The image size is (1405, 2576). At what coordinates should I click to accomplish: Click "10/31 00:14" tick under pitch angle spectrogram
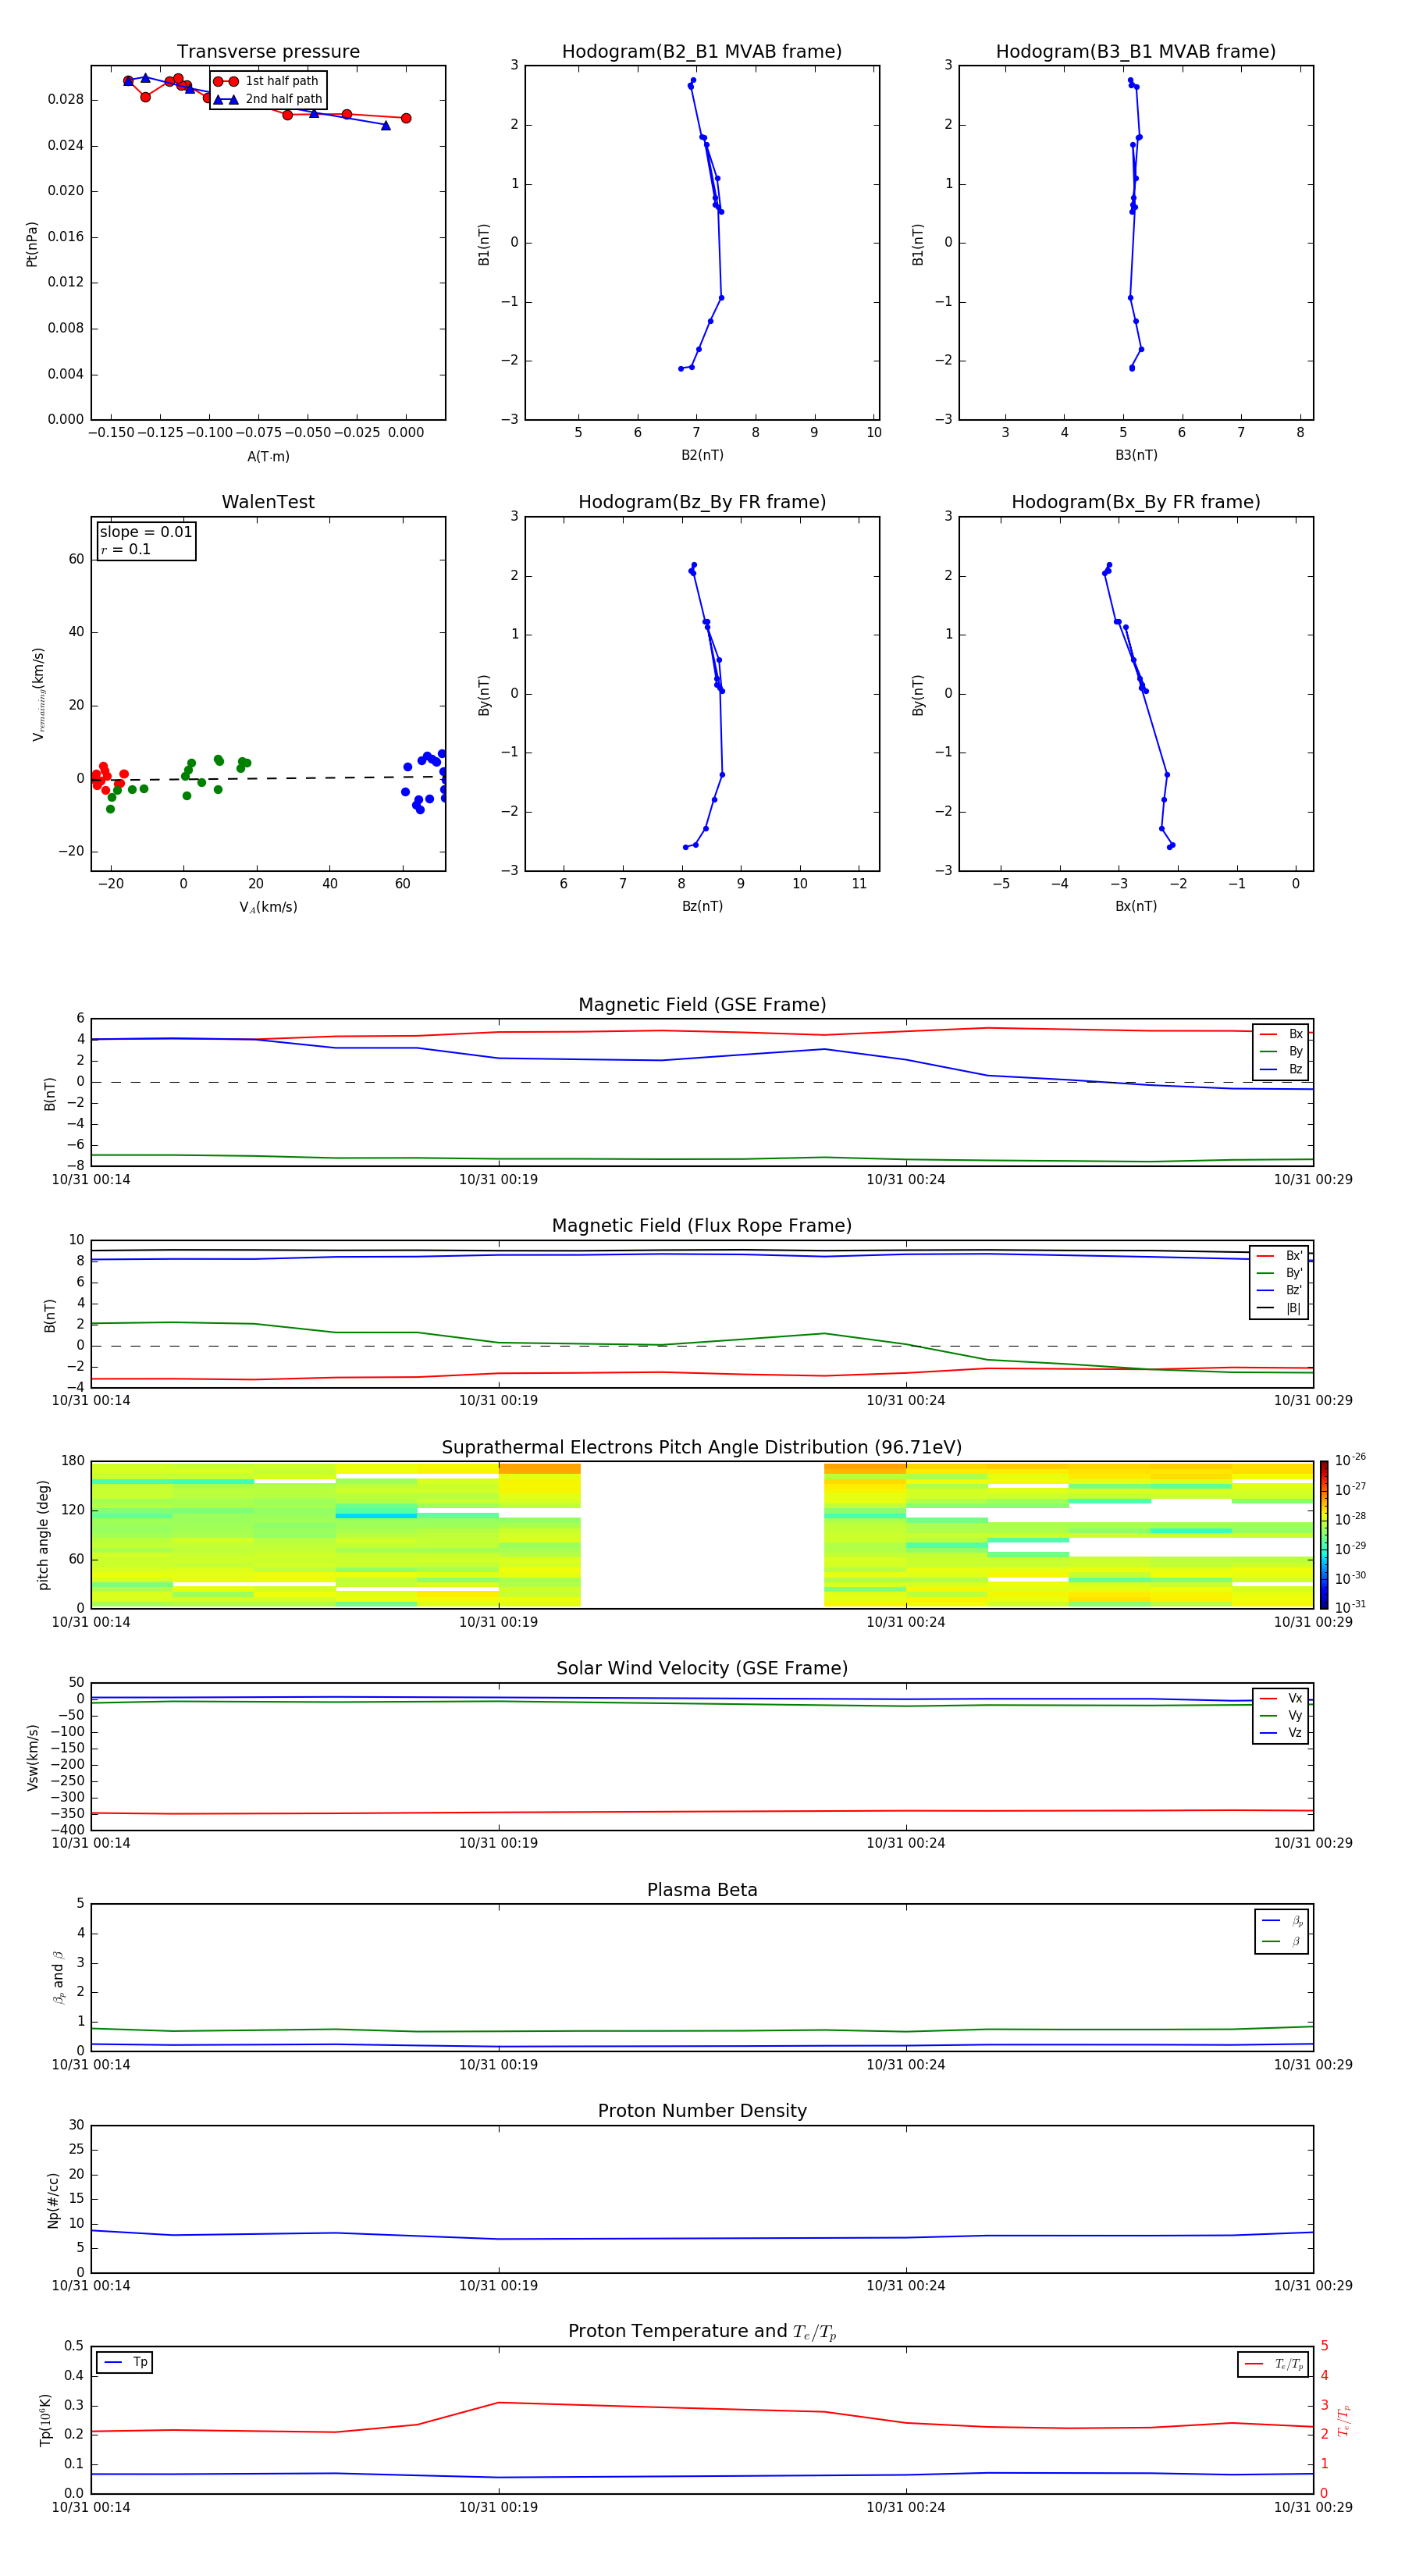point(91,1622)
